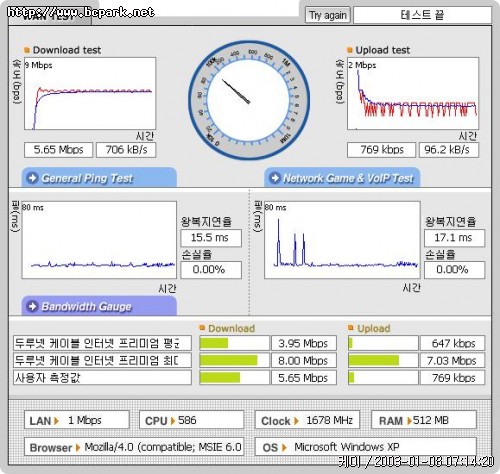Image resolution: width=500 pixels, height=474 pixels.
Task: Click the Try again button
Action: (327, 15)
